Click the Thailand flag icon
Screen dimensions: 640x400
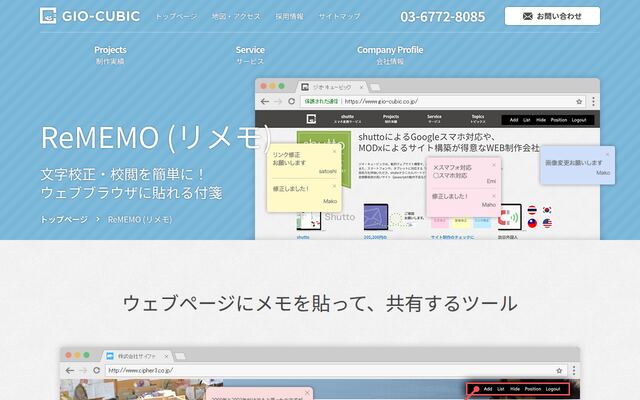(532, 210)
